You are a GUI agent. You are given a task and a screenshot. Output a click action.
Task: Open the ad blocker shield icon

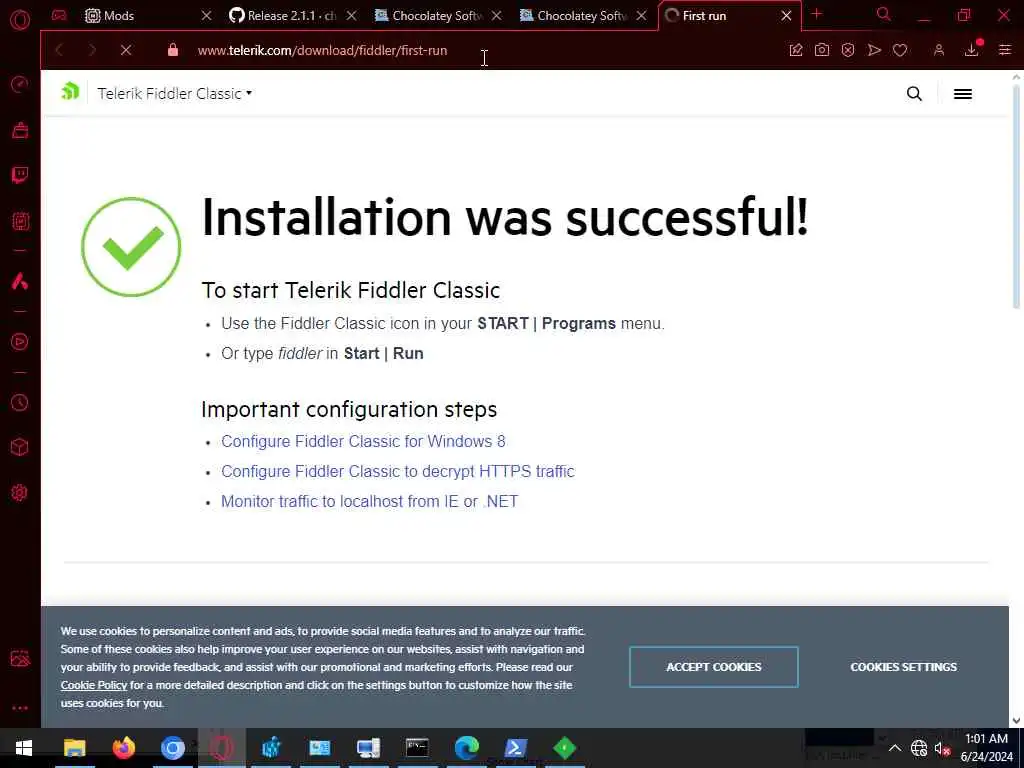tap(848, 50)
